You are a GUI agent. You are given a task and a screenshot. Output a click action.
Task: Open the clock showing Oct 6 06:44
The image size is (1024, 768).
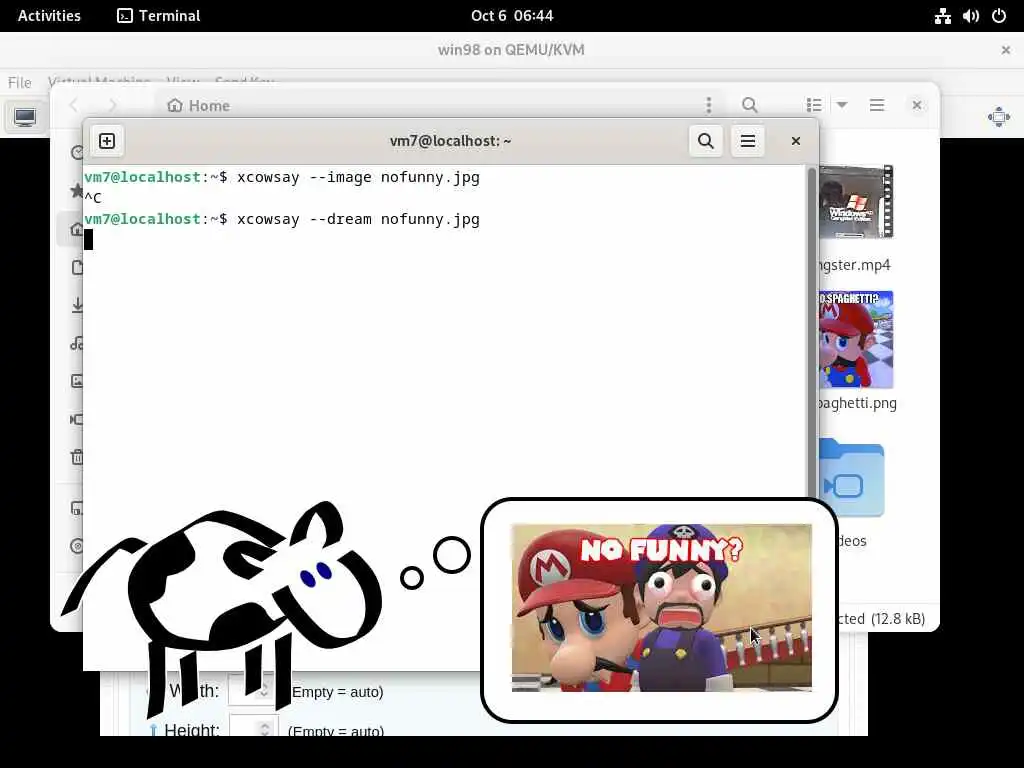(512, 16)
